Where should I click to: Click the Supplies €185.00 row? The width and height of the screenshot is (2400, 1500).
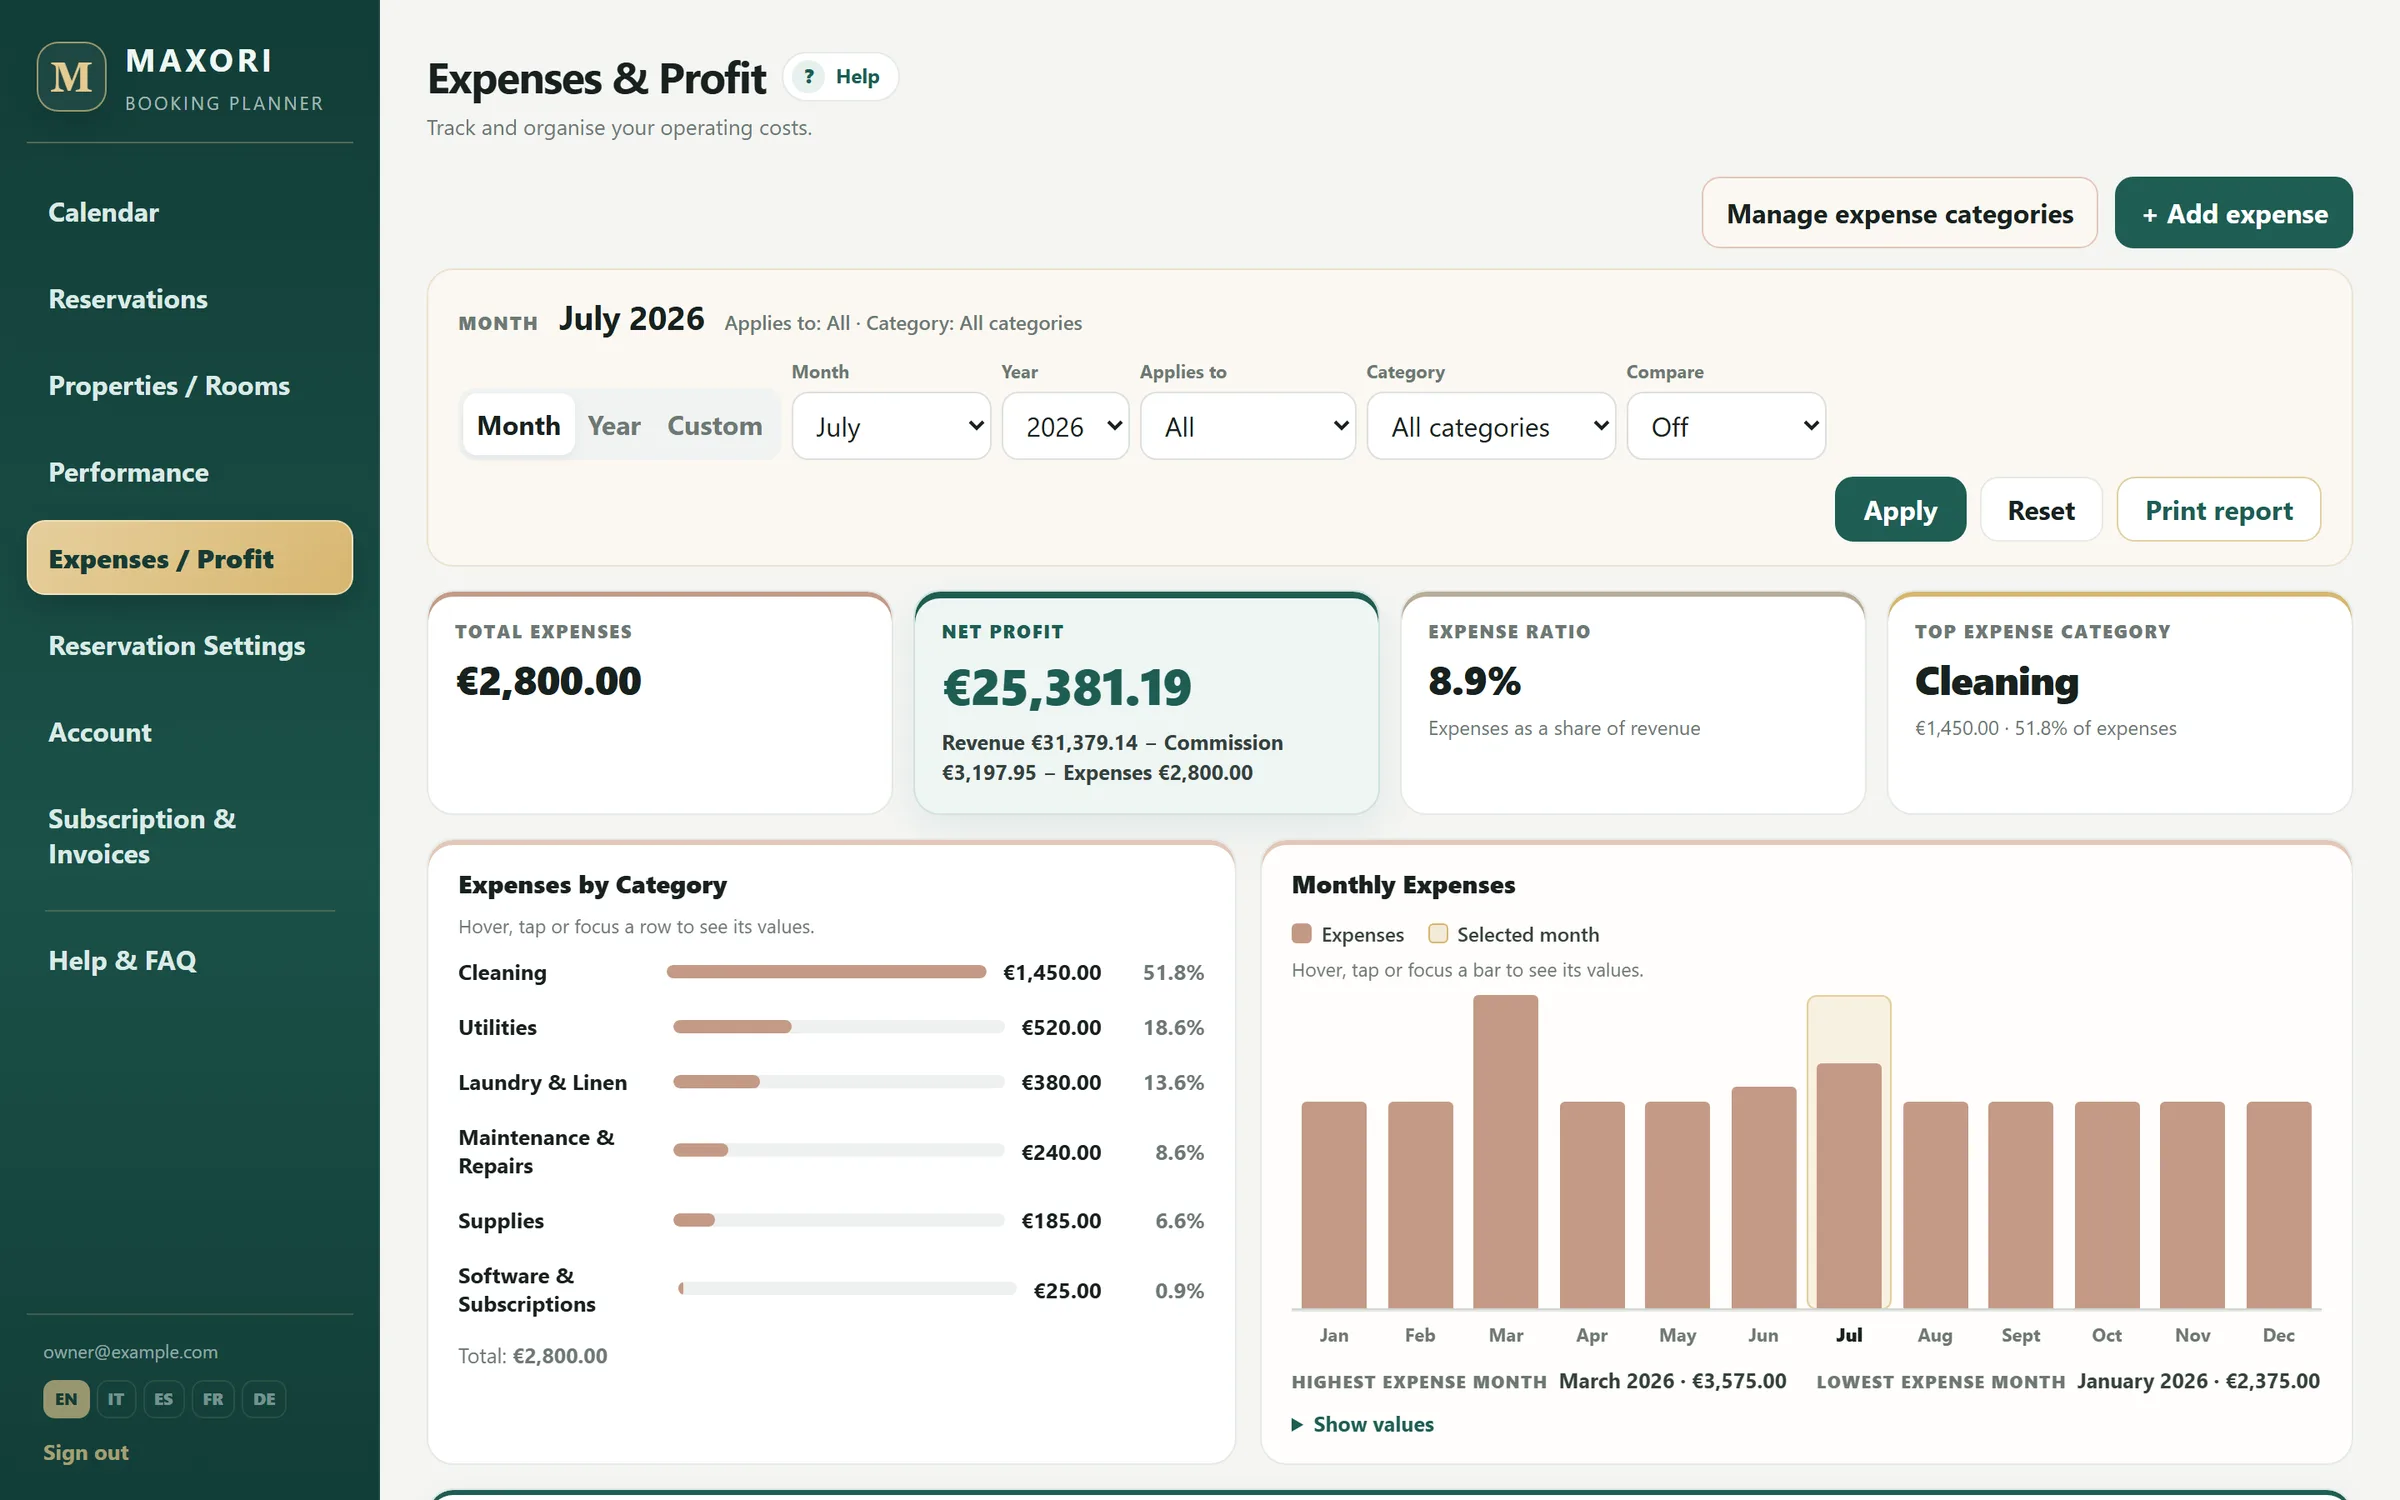click(x=831, y=1221)
